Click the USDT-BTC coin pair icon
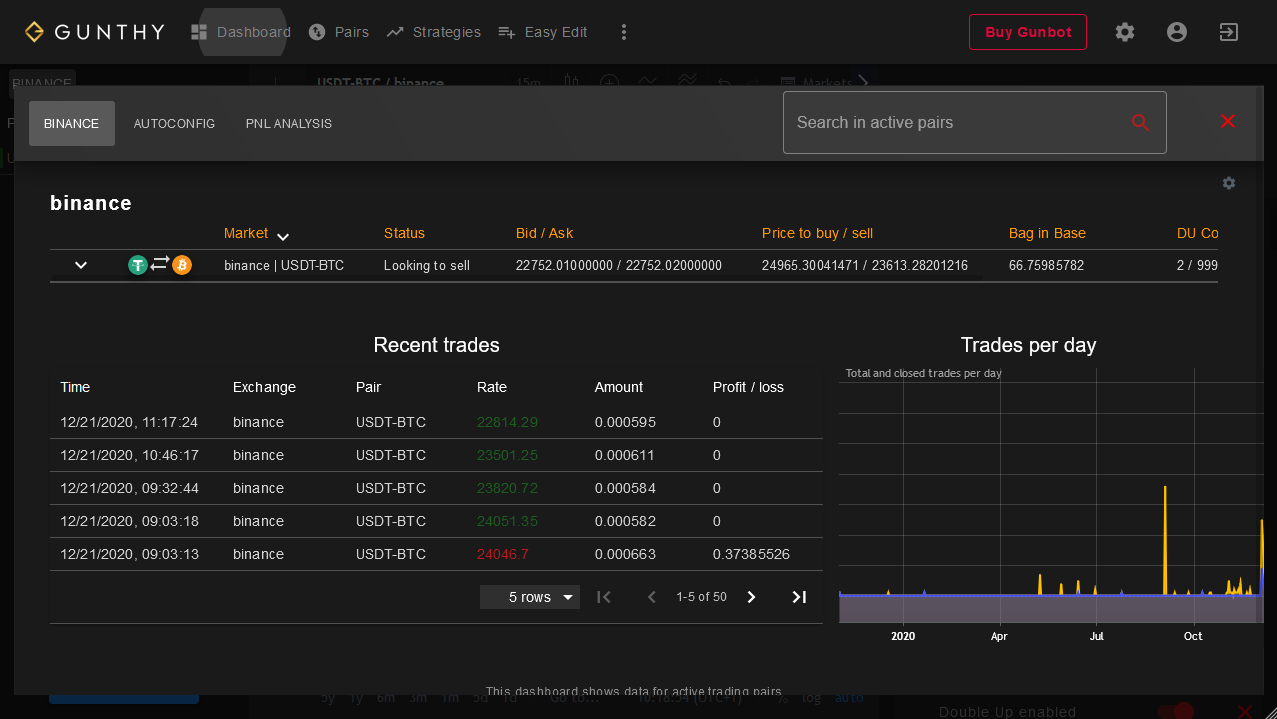1277x719 pixels. pos(160,265)
